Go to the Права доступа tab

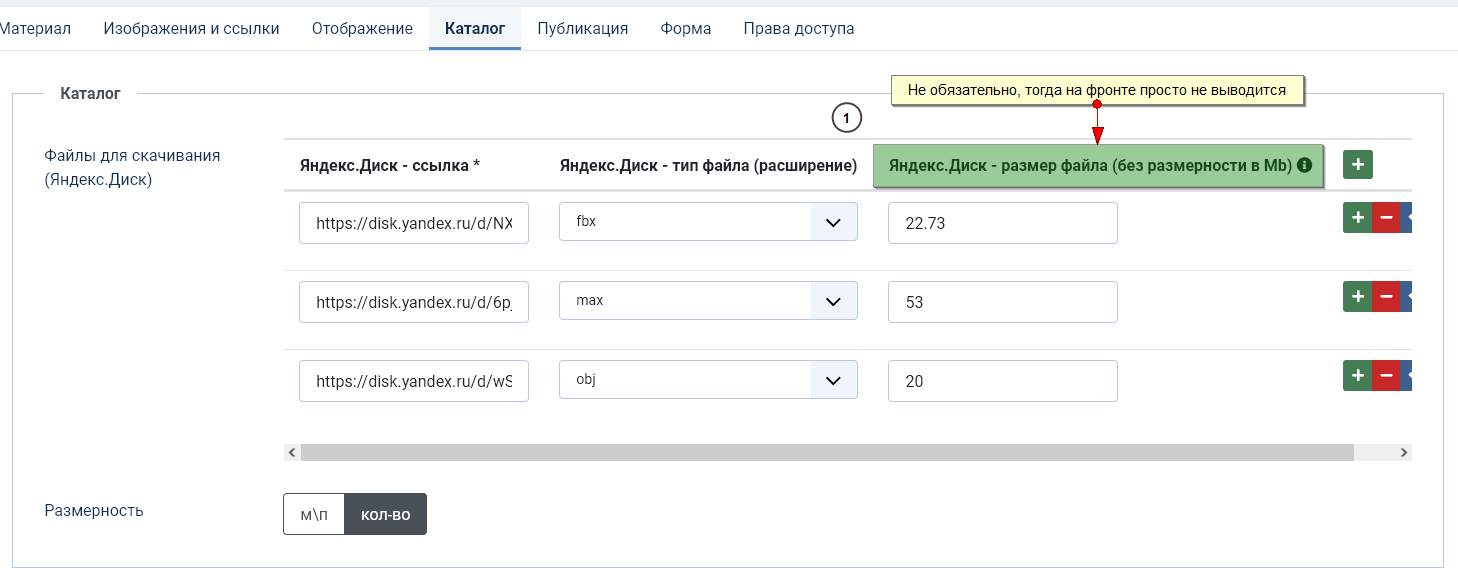pos(798,29)
